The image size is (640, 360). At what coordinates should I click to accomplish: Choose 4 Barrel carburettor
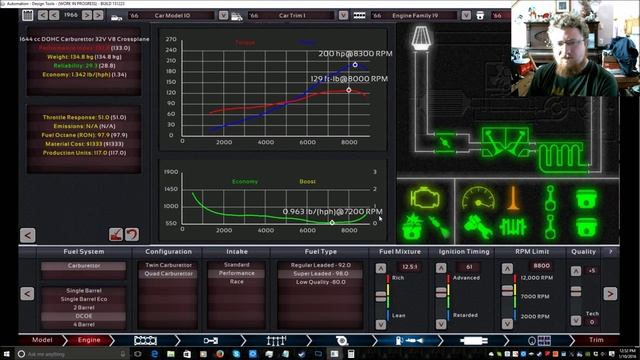coord(84,325)
